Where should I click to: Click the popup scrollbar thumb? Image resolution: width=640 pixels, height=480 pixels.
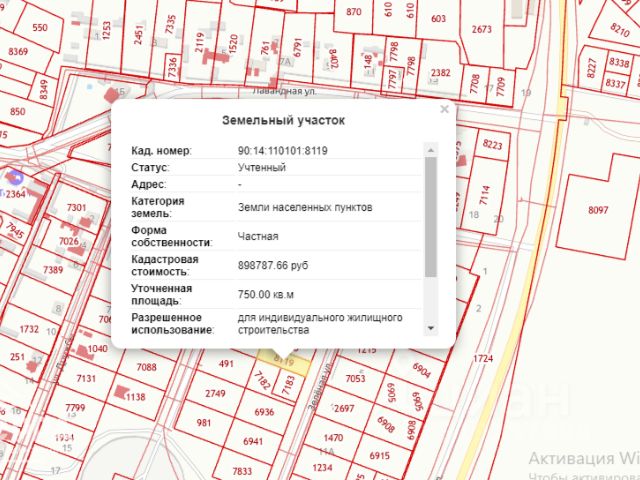point(431,217)
